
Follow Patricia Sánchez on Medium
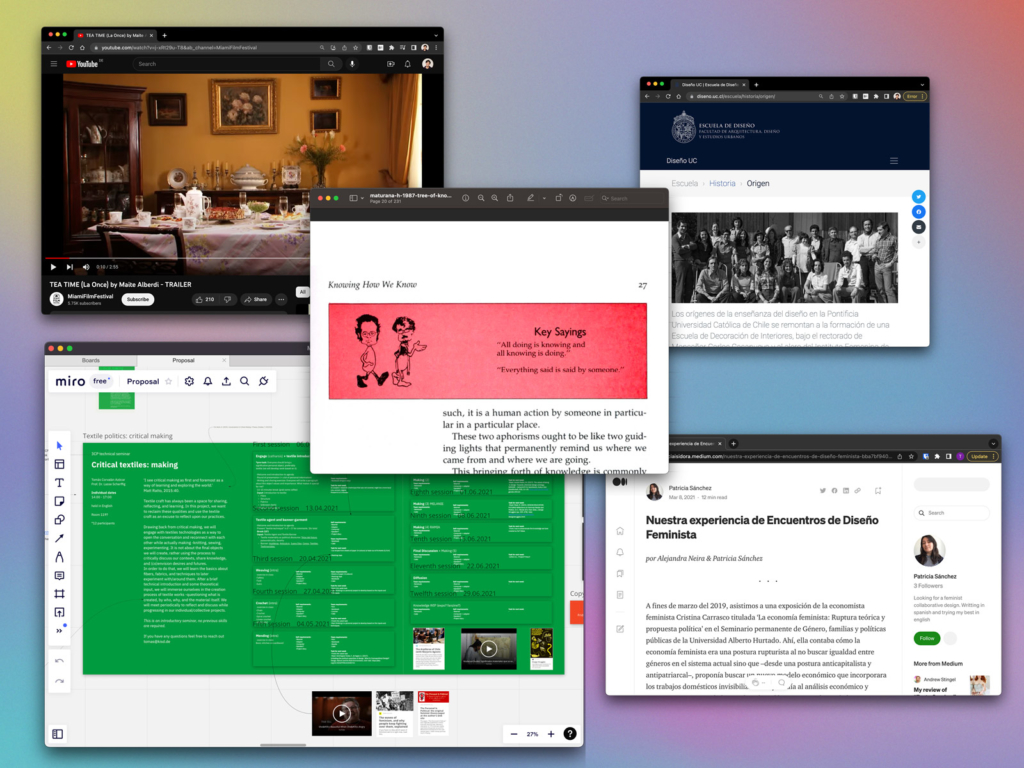(x=926, y=638)
